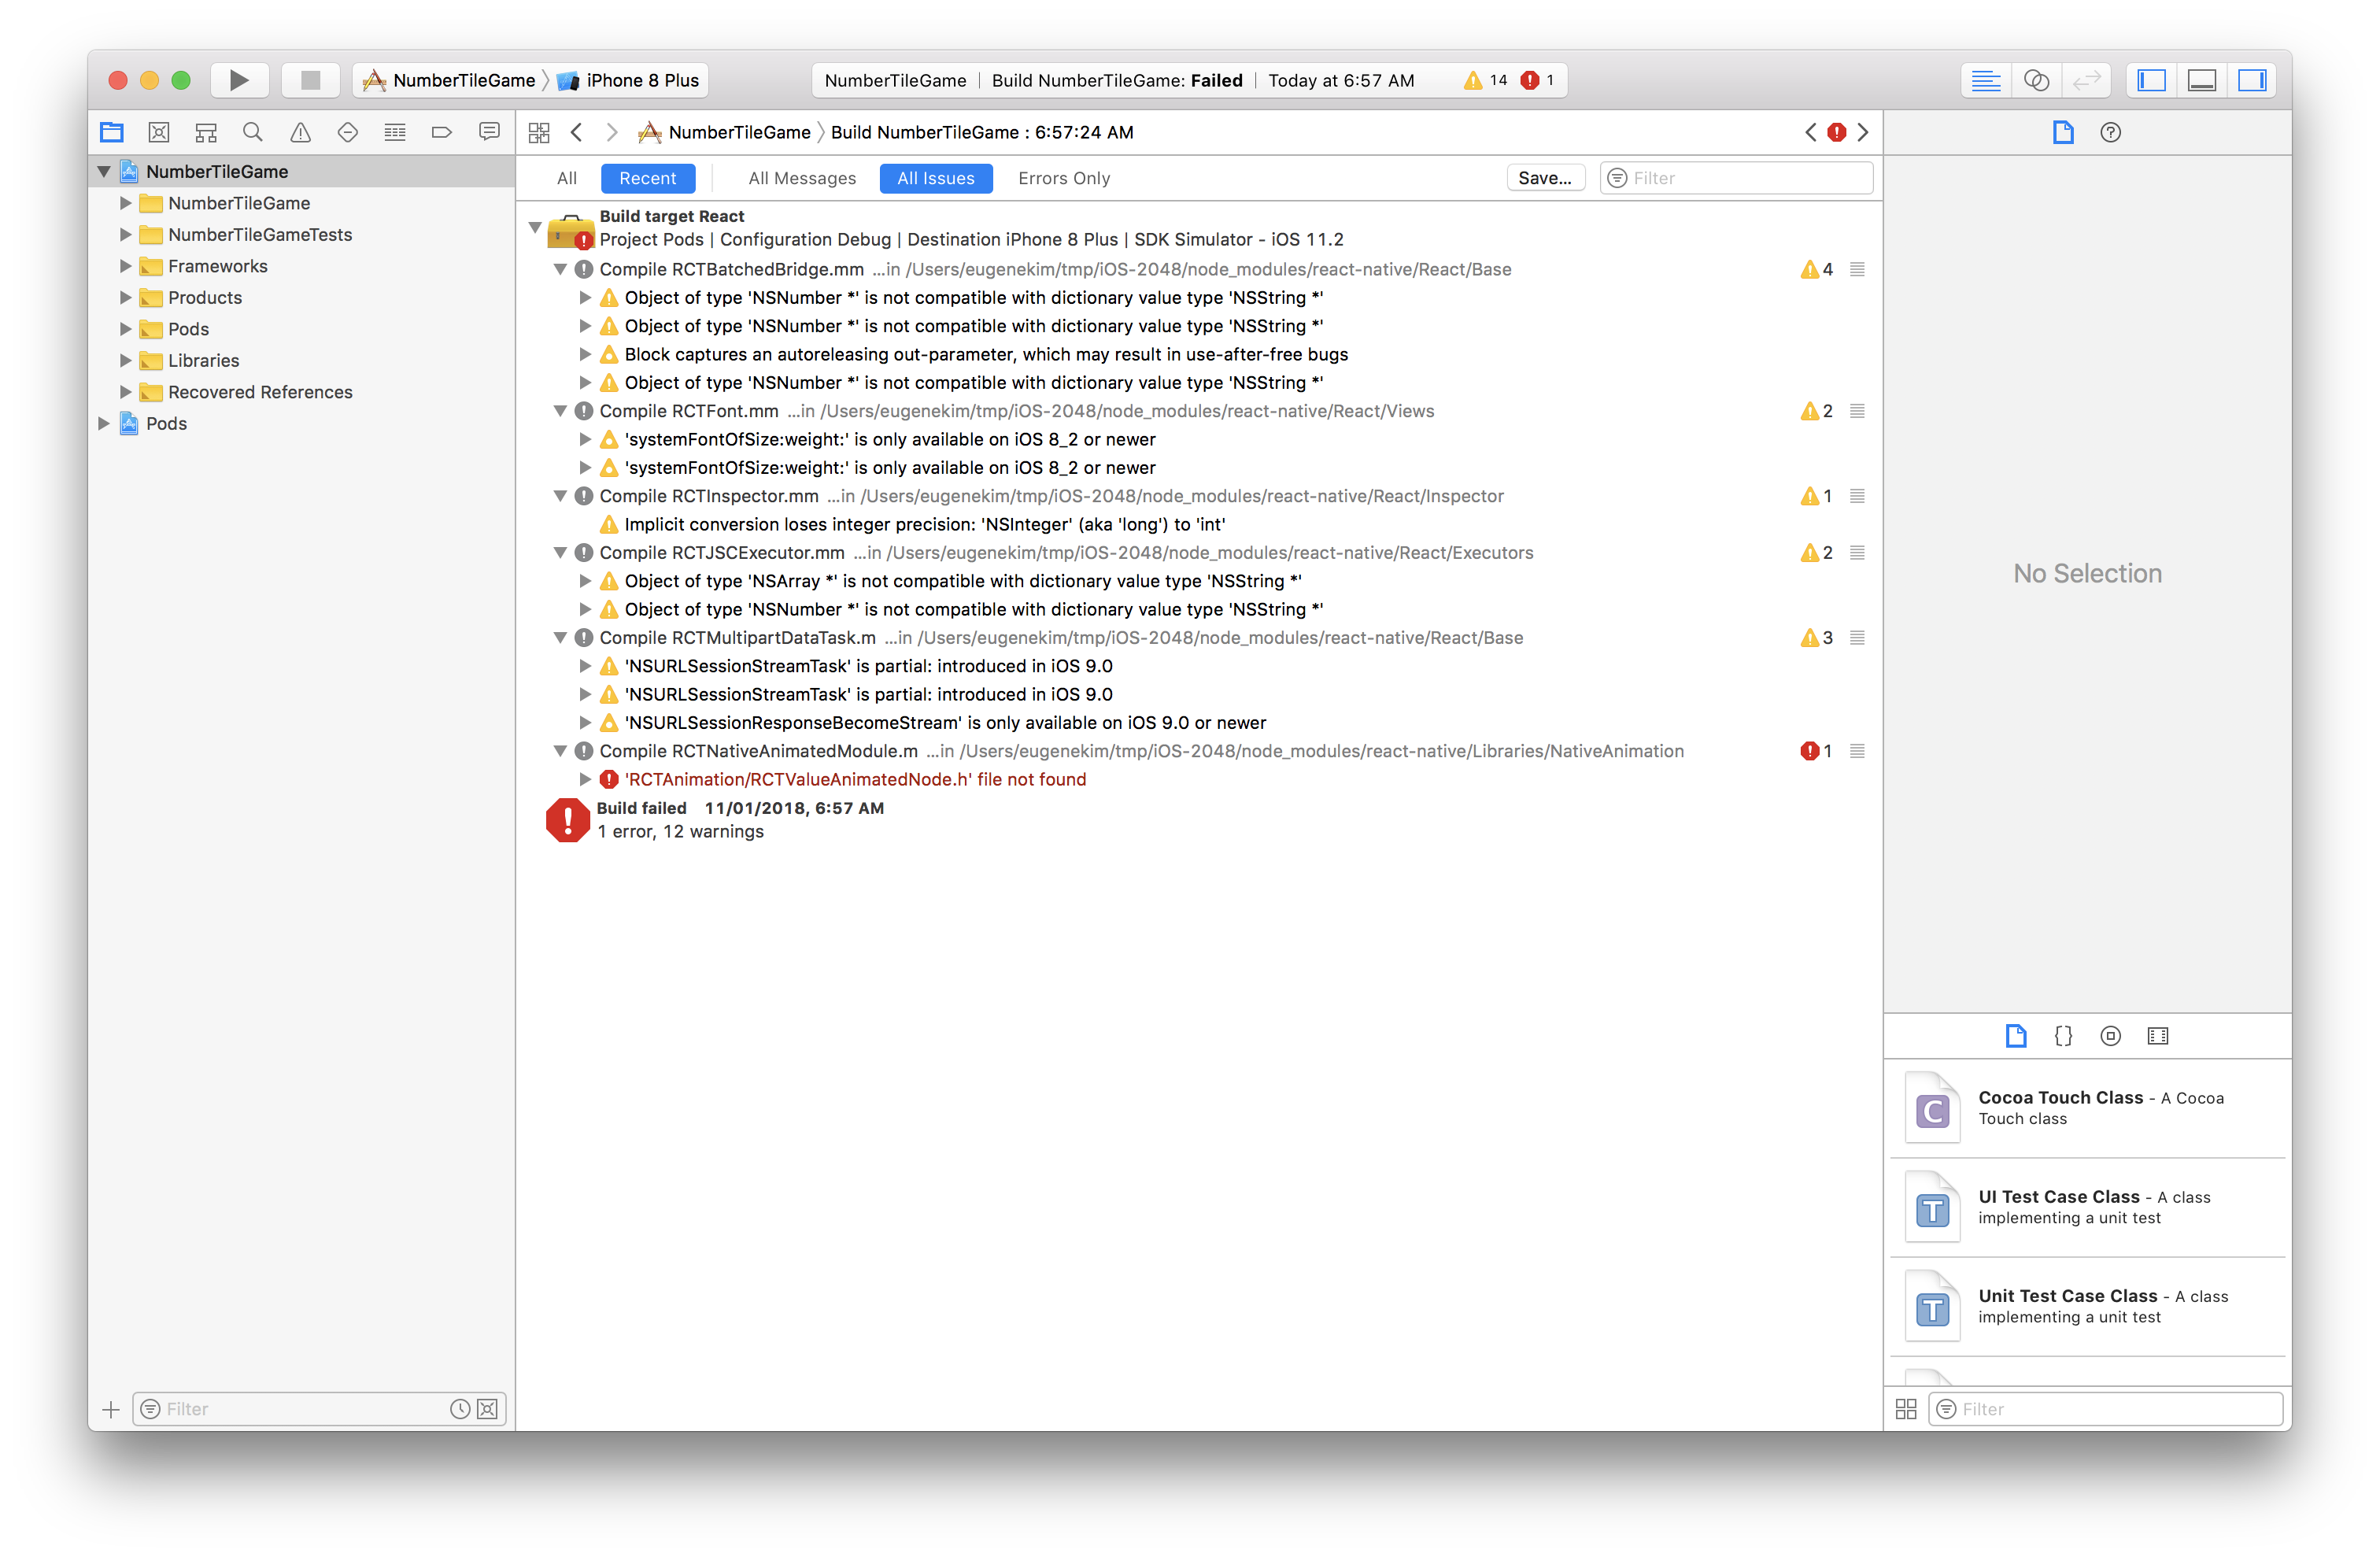Open the Issue navigator warning icon

click(x=300, y=132)
